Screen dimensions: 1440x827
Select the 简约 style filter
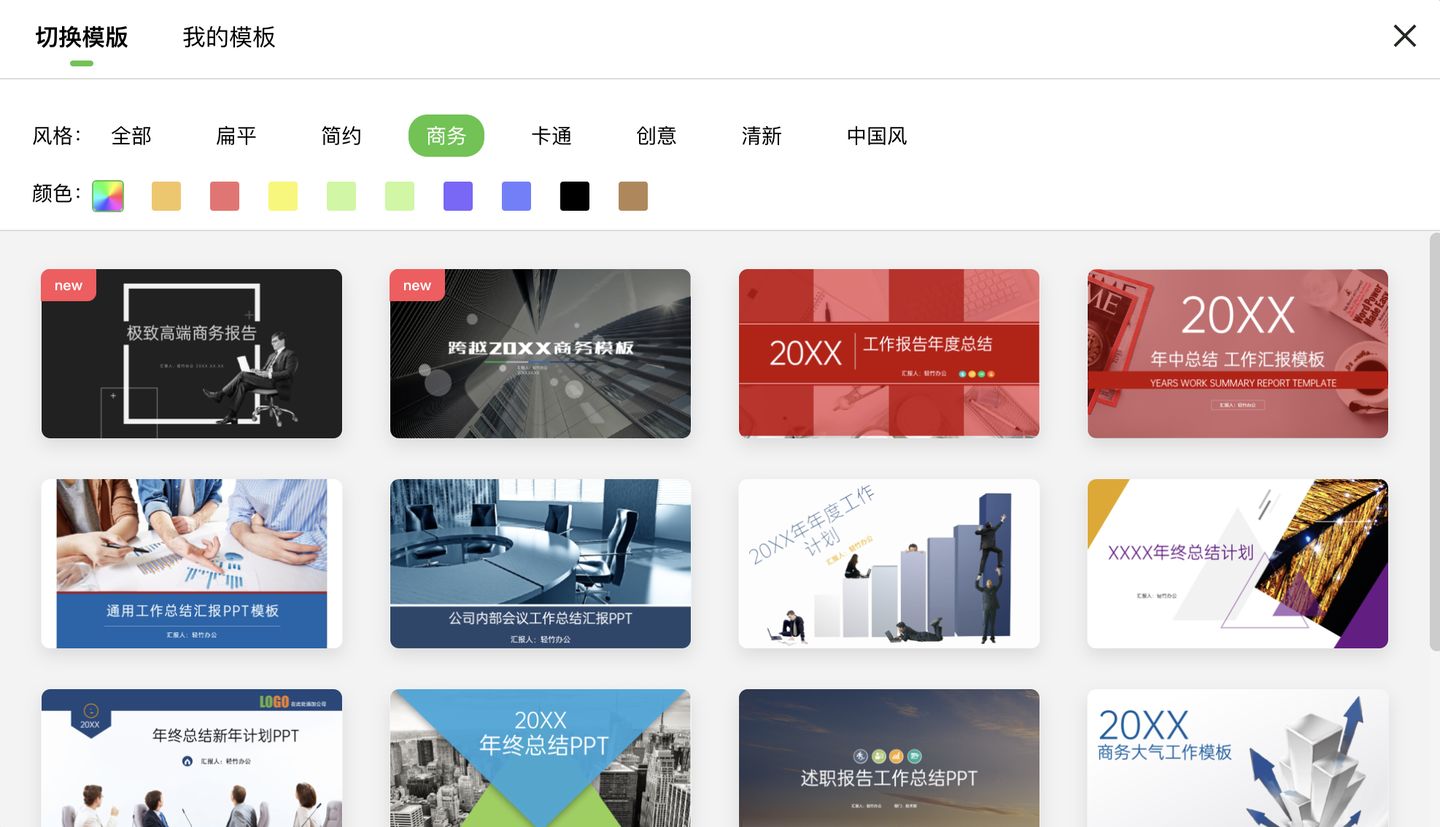pos(341,136)
